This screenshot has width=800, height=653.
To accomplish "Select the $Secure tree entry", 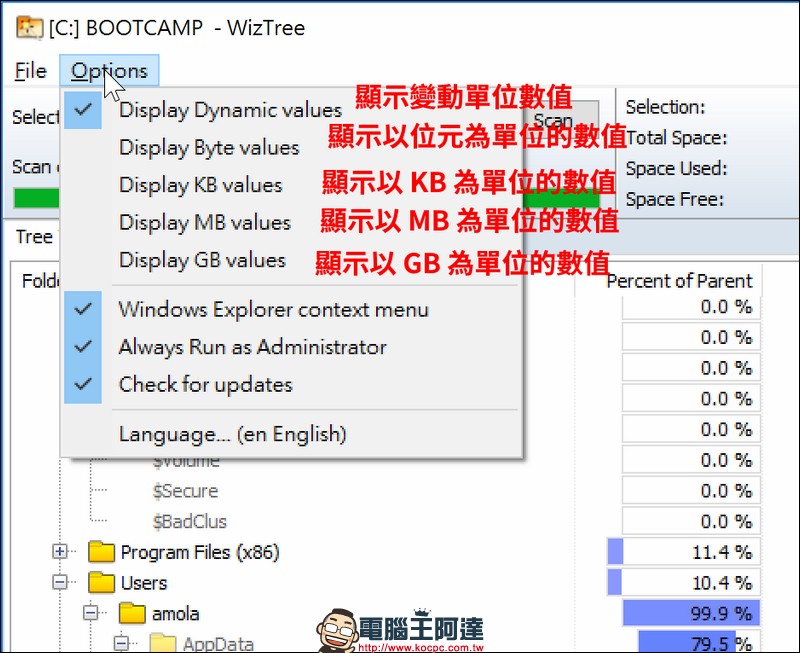I will (185, 491).
